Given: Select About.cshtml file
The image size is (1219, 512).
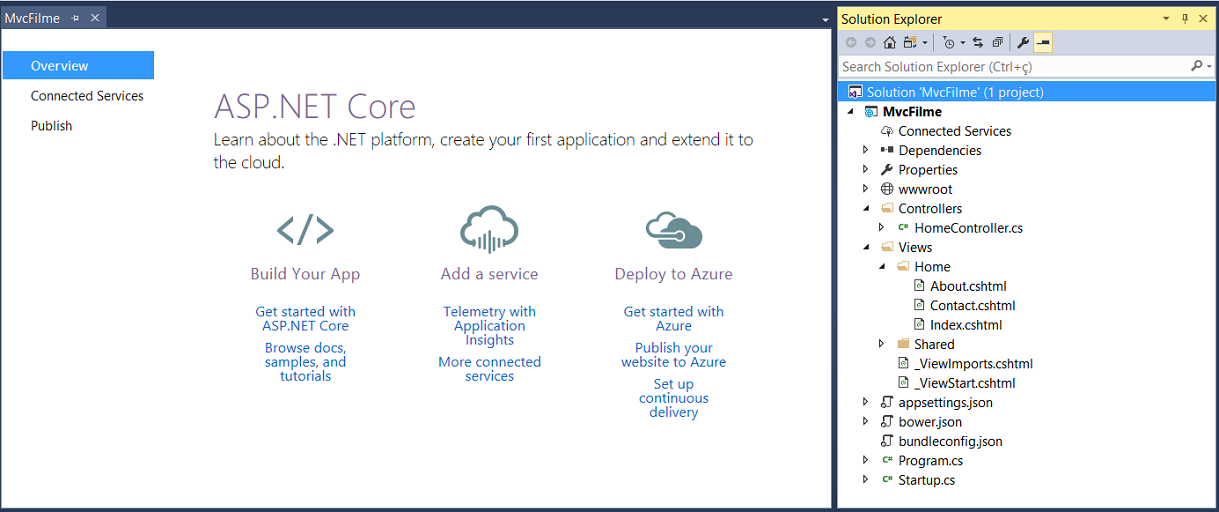Looking at the screenshot, I should coord(968,286).
